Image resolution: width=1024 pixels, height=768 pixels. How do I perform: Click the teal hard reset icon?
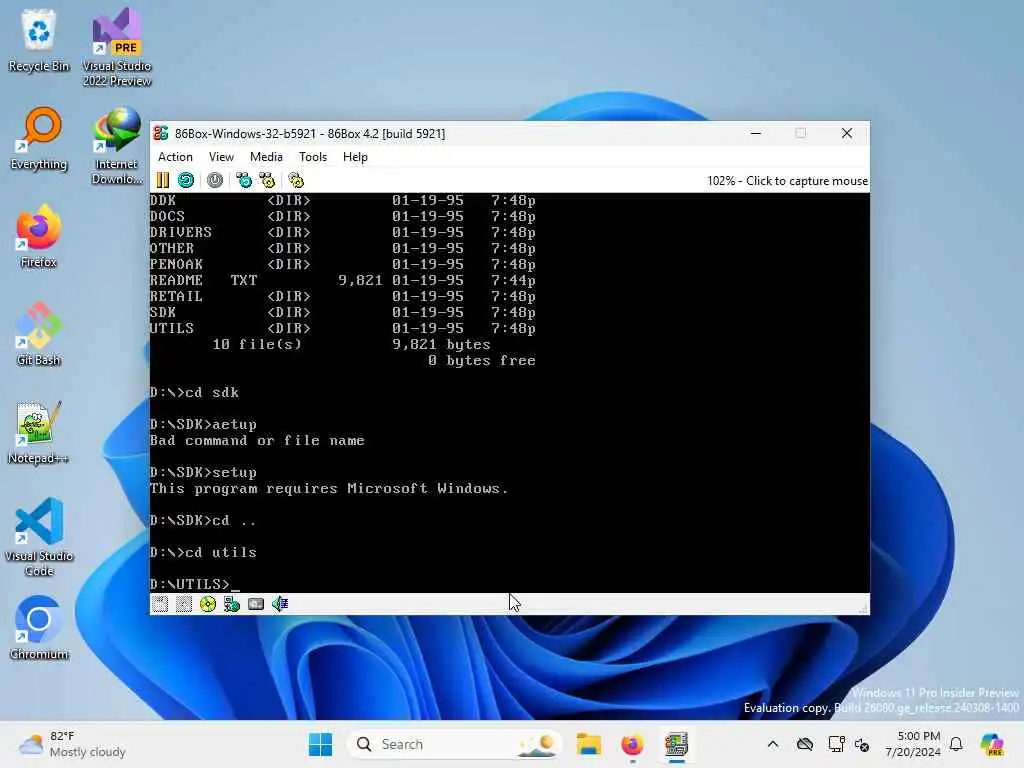coord(186,180)
